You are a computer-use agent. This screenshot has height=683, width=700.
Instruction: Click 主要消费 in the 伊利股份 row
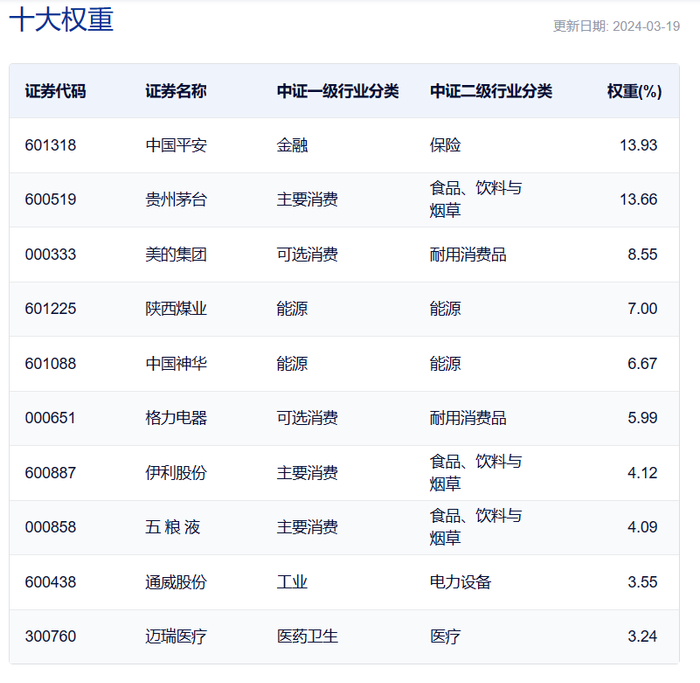[307, 473]
